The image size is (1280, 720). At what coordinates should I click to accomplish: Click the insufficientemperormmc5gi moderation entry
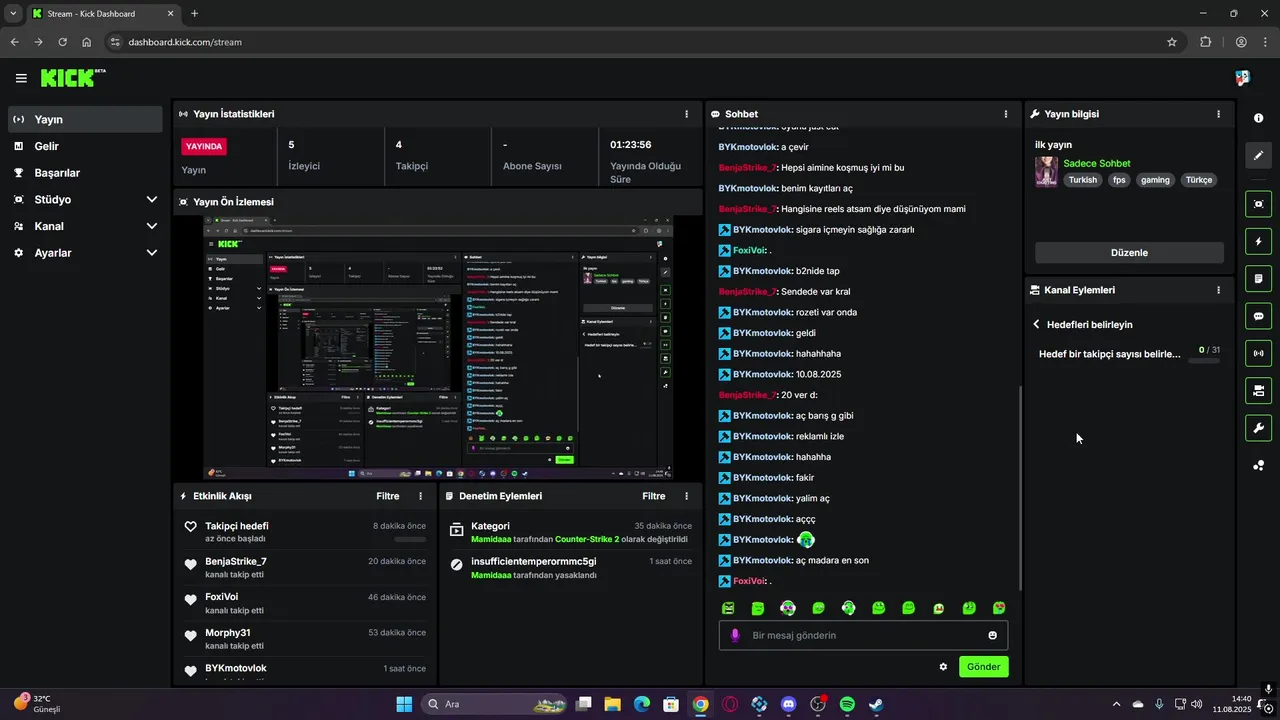point(570,567)
